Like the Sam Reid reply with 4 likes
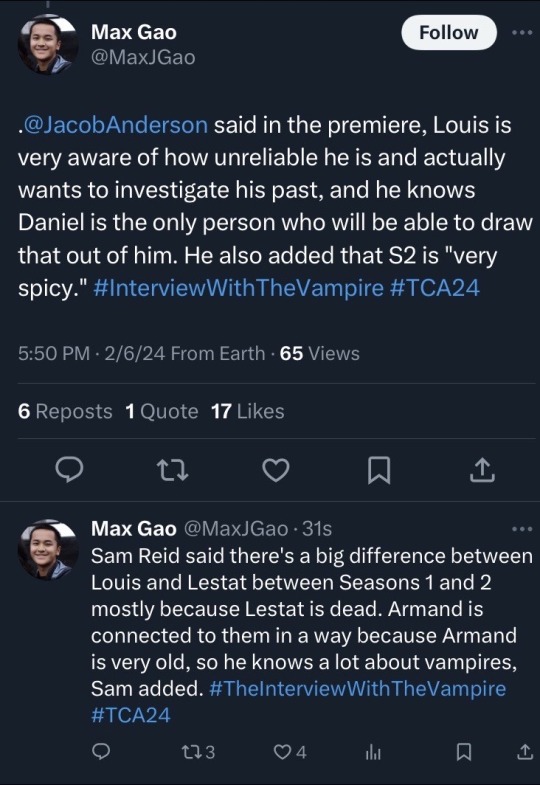540x785 pixels. coord(290,751)
